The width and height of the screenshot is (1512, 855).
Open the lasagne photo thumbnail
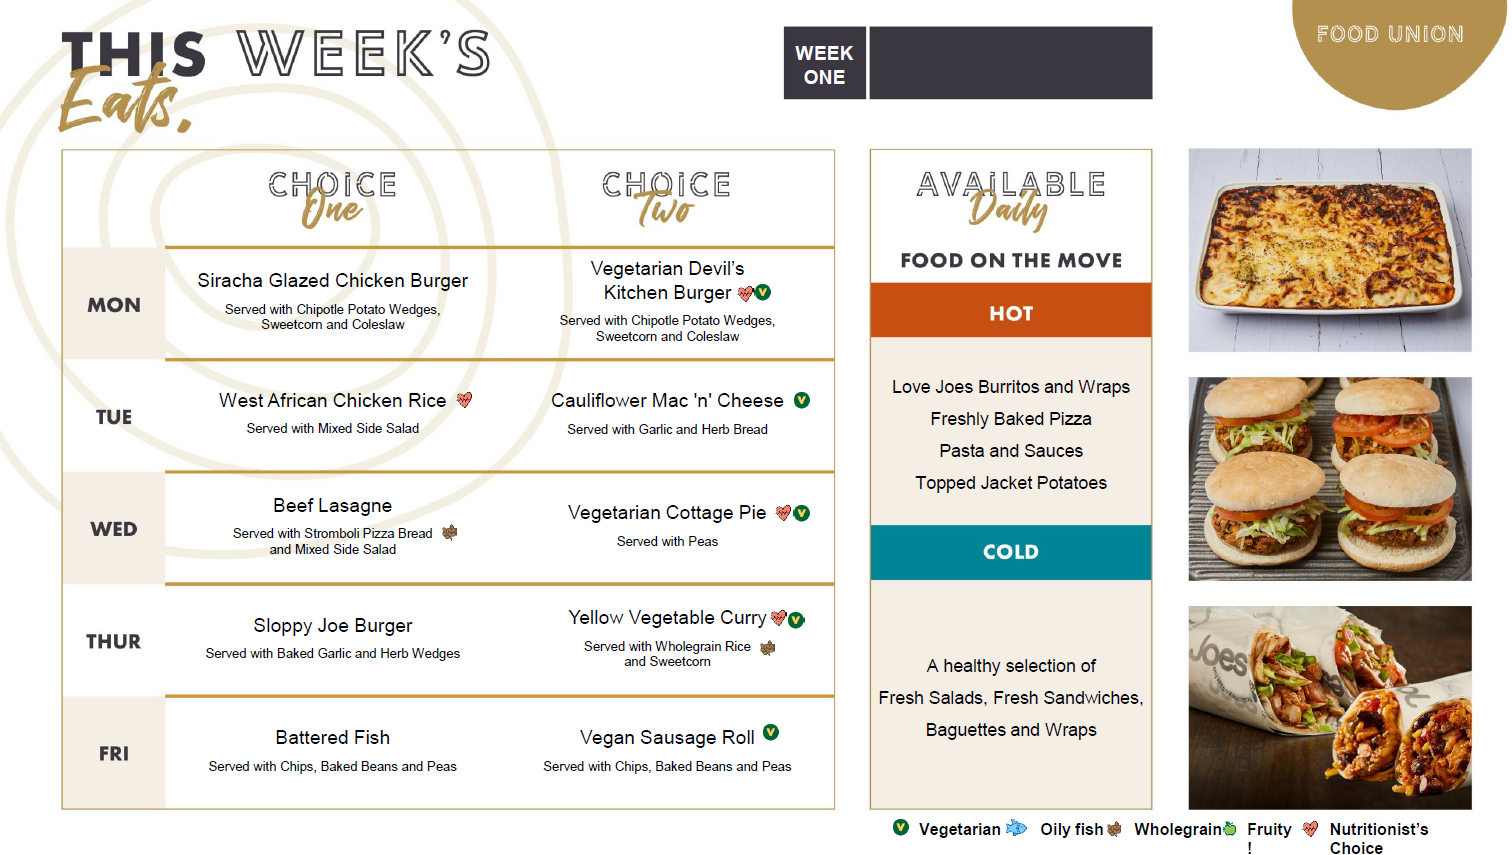[x=1330, y=250]
